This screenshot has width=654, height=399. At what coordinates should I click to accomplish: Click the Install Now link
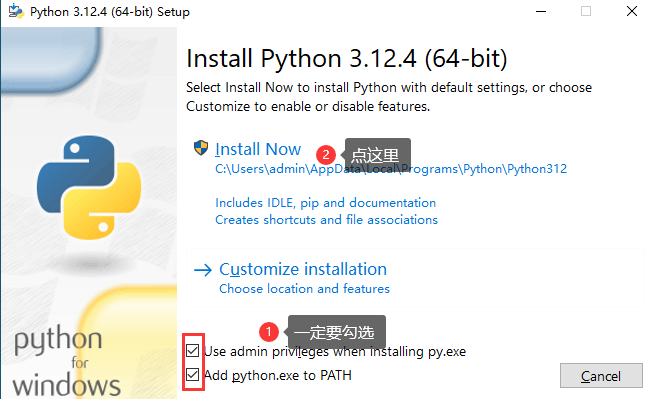click(x=258, y=149)
